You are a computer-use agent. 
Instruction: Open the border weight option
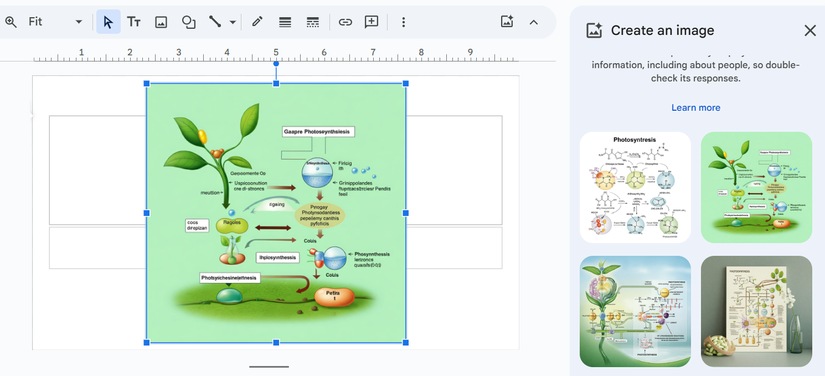(x=285, y=22)
